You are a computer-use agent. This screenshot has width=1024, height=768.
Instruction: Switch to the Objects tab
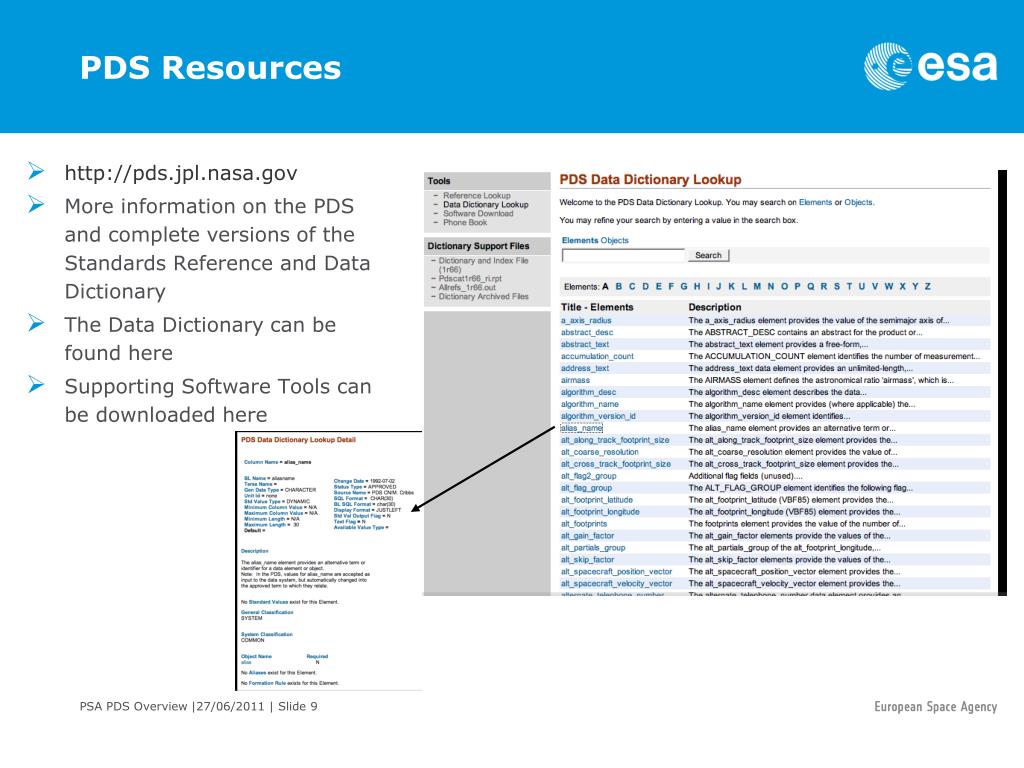point(615,240)
